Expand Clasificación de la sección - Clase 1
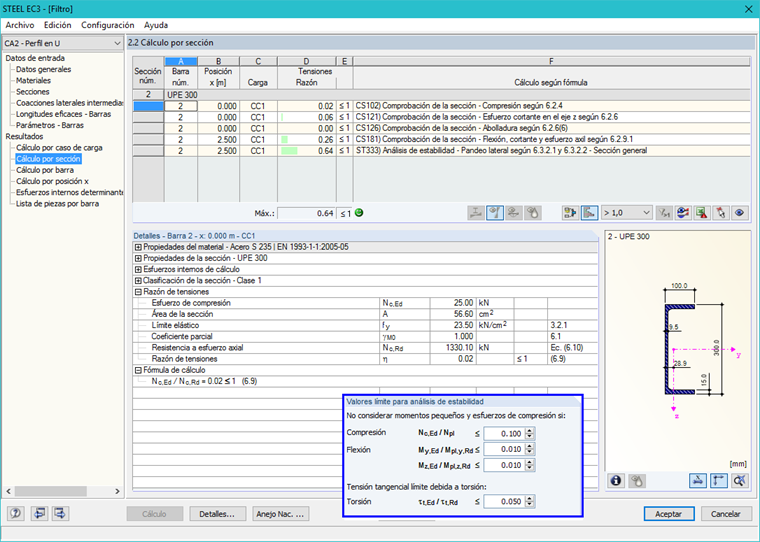Image resolution: width=760 pixels, height=542 pixels. click(x=138, y=281)
